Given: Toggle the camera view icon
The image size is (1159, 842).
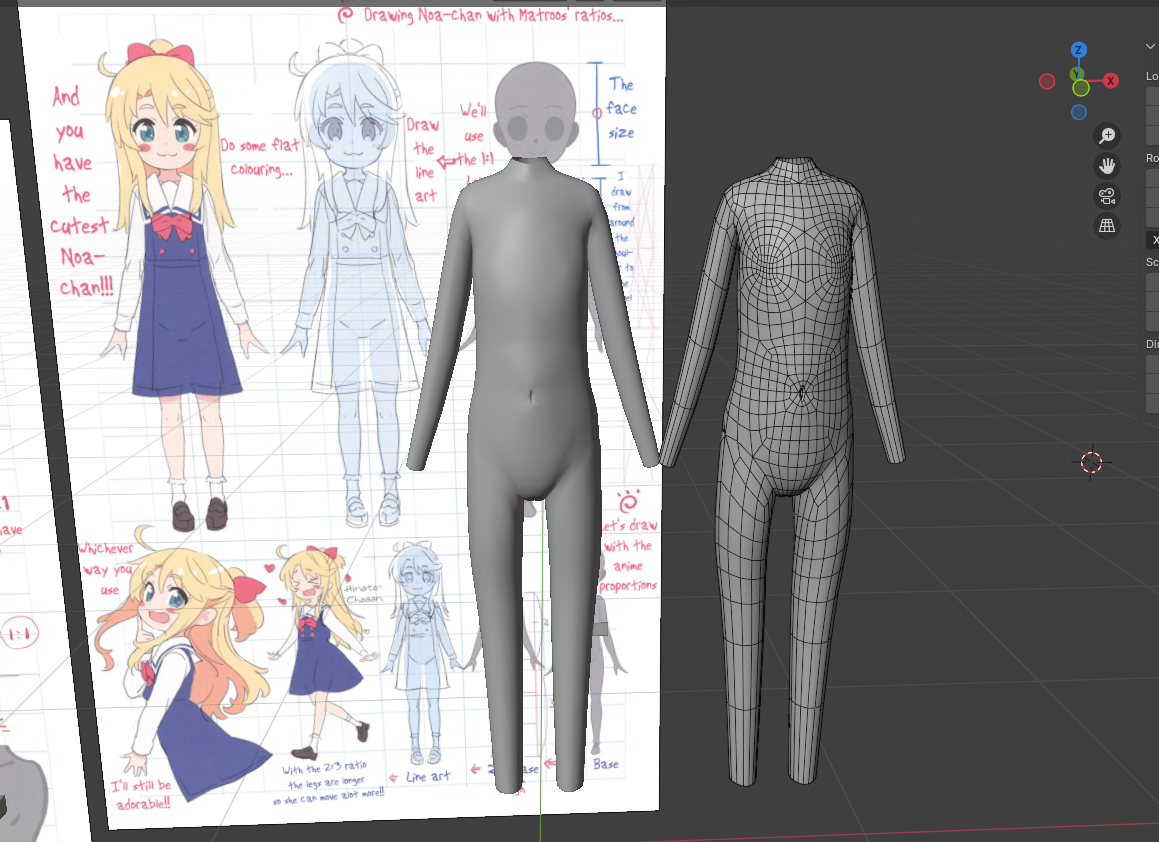Looking at the screenshot, I should [x=1107, y=196].
